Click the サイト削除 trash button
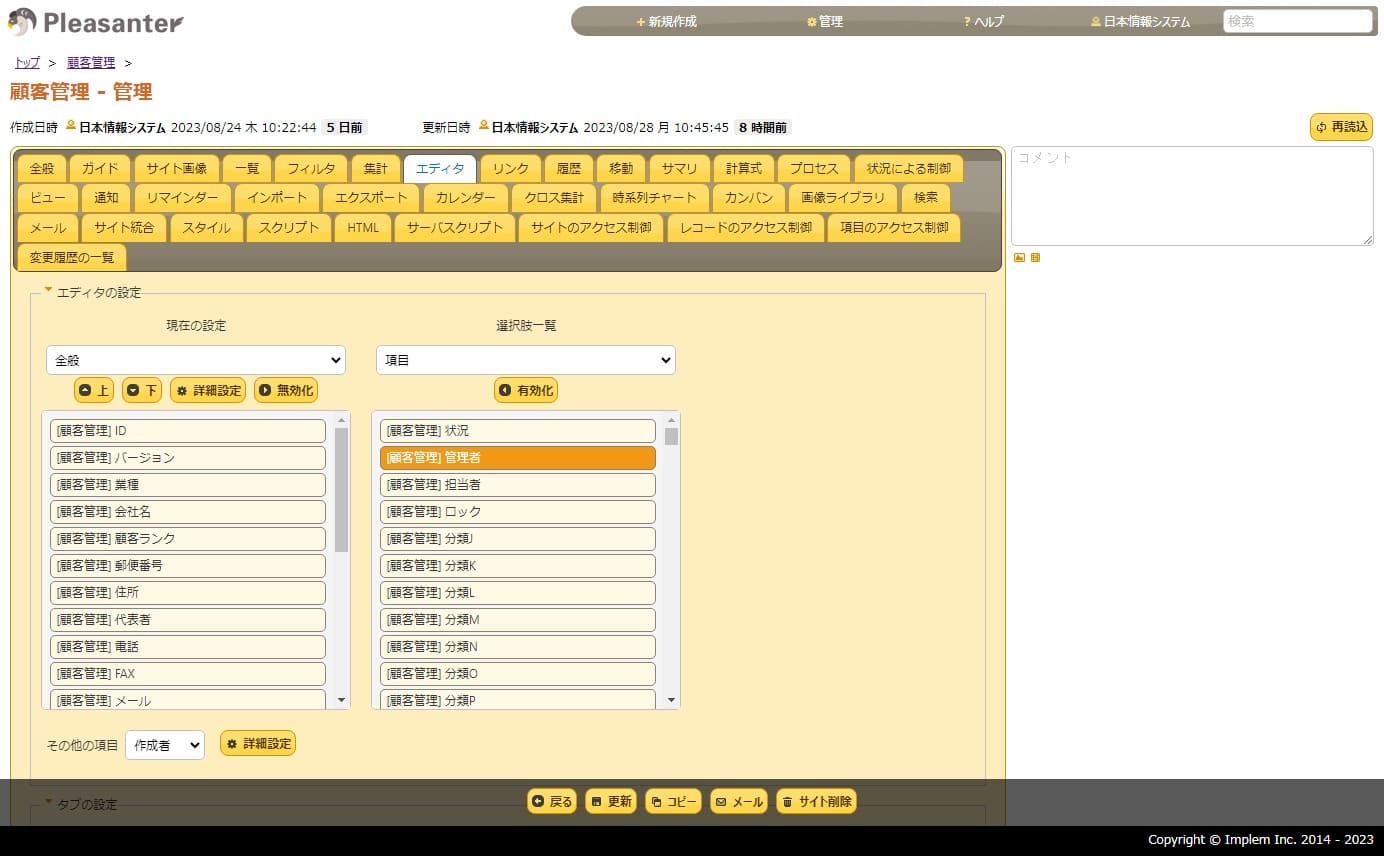Screen dimensions: 1384x856 coord(816,801)
